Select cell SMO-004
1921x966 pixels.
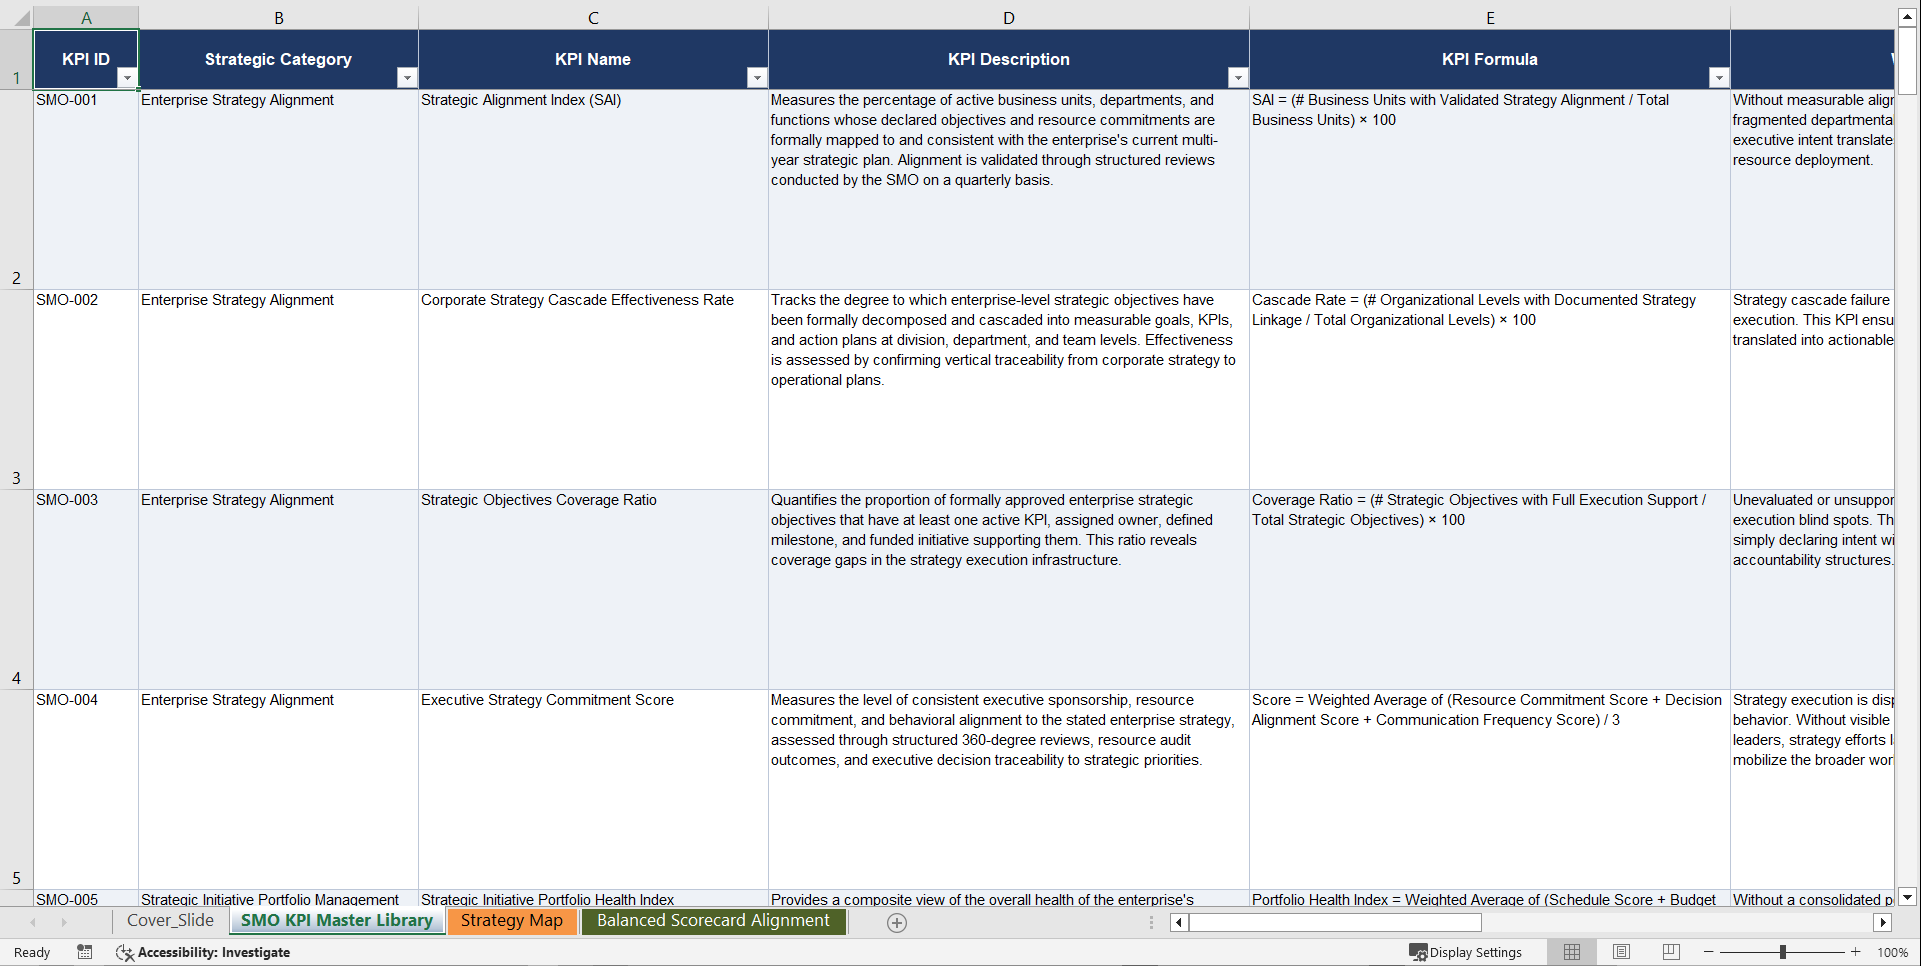pos(86,790)
